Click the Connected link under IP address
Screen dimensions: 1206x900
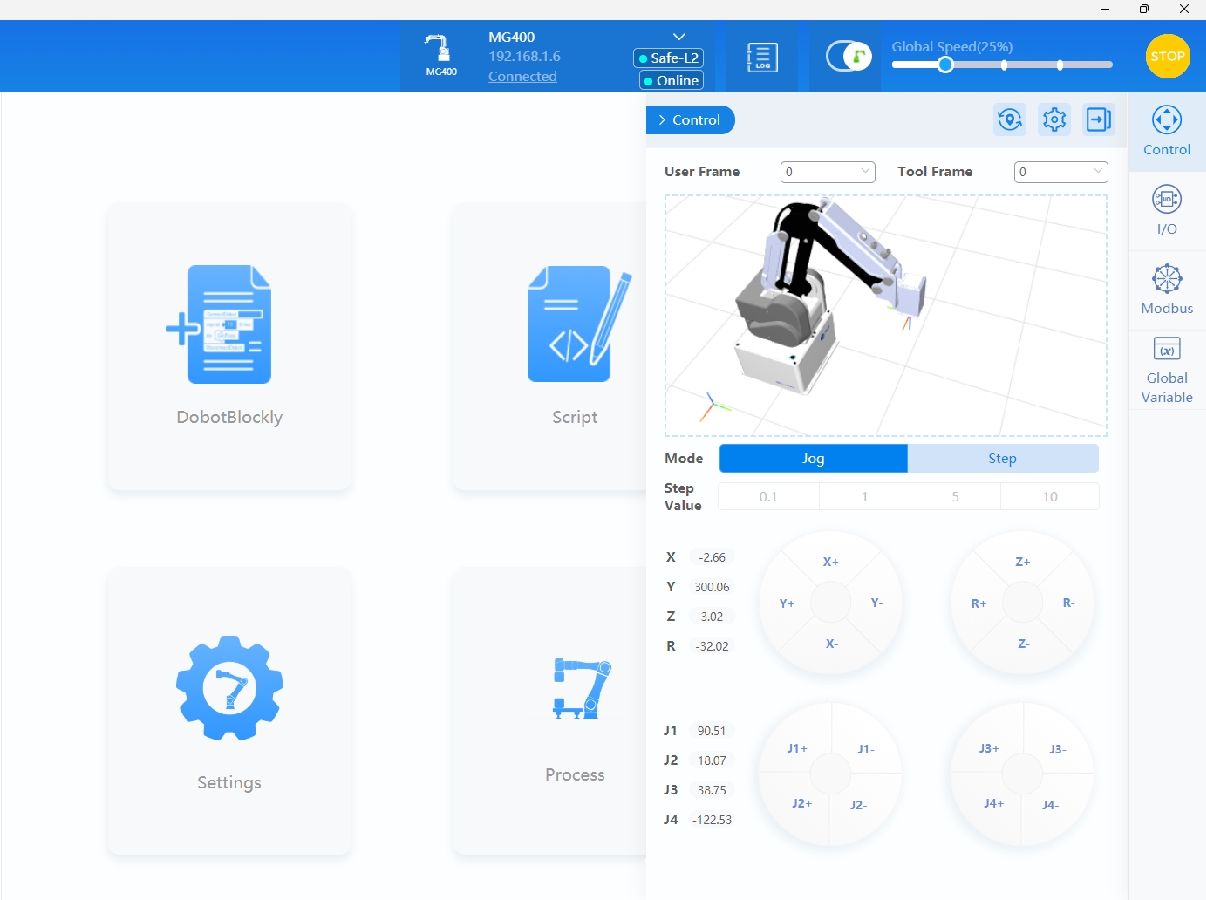tap(522, 76)
